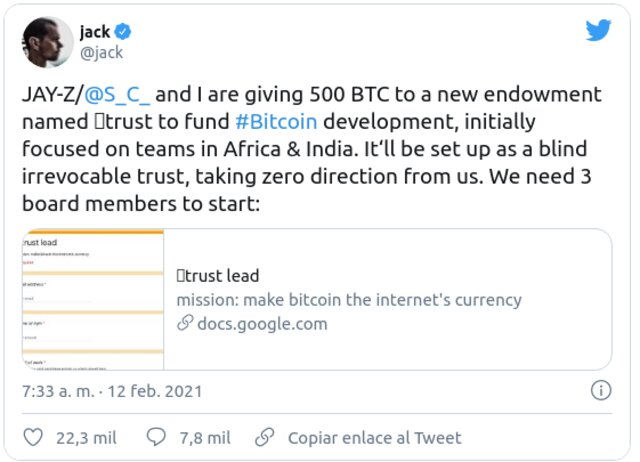Visit the docs.google.com link
The height and width of the screenshot is (462, 640).
(x=261, y=323)
